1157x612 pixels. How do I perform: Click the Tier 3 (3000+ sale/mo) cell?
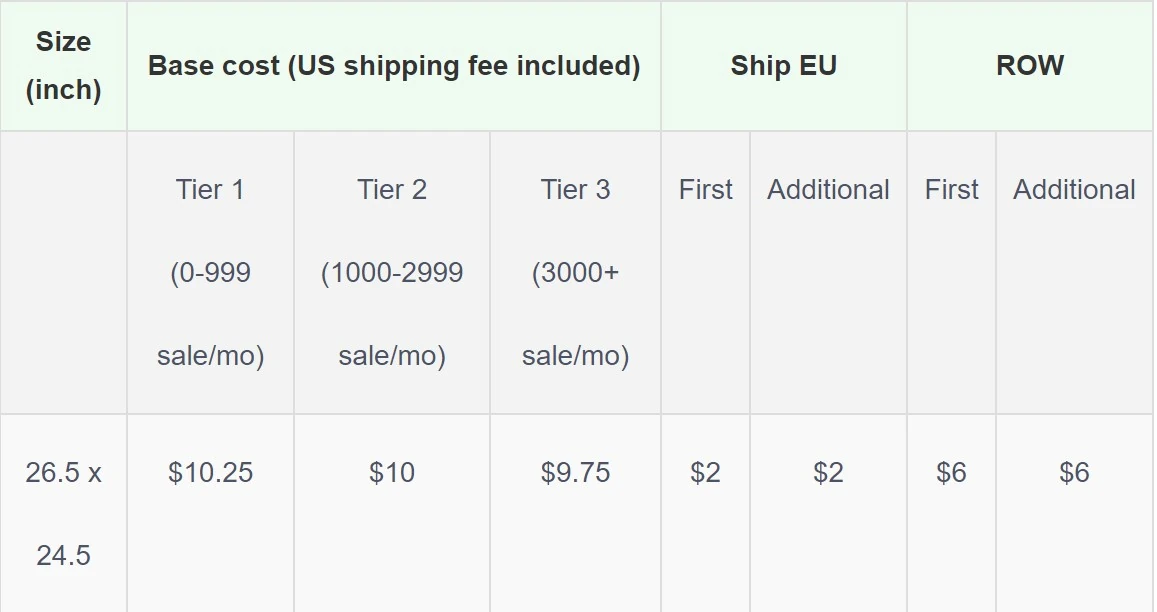point(575,272)
